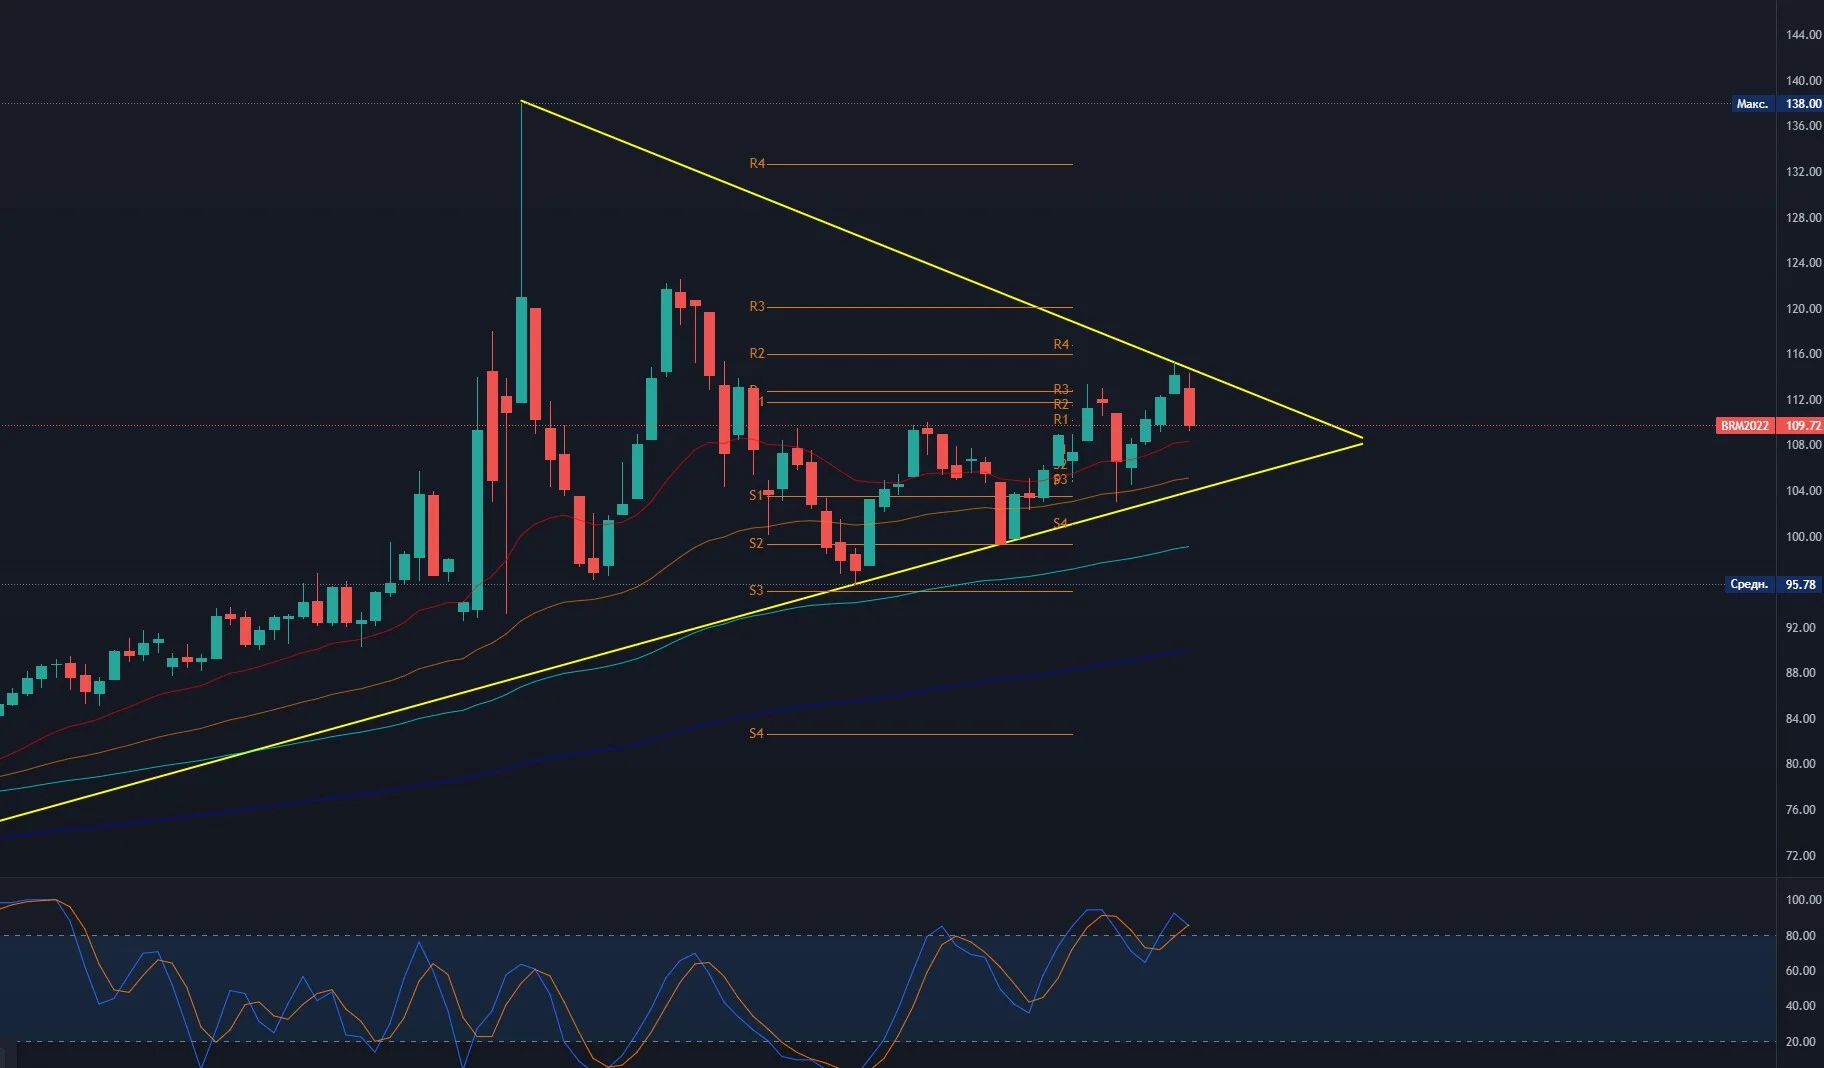This screenshot has width=1824, height=1068.
Task: Select the S1 pivot level label
Action: 756,496
